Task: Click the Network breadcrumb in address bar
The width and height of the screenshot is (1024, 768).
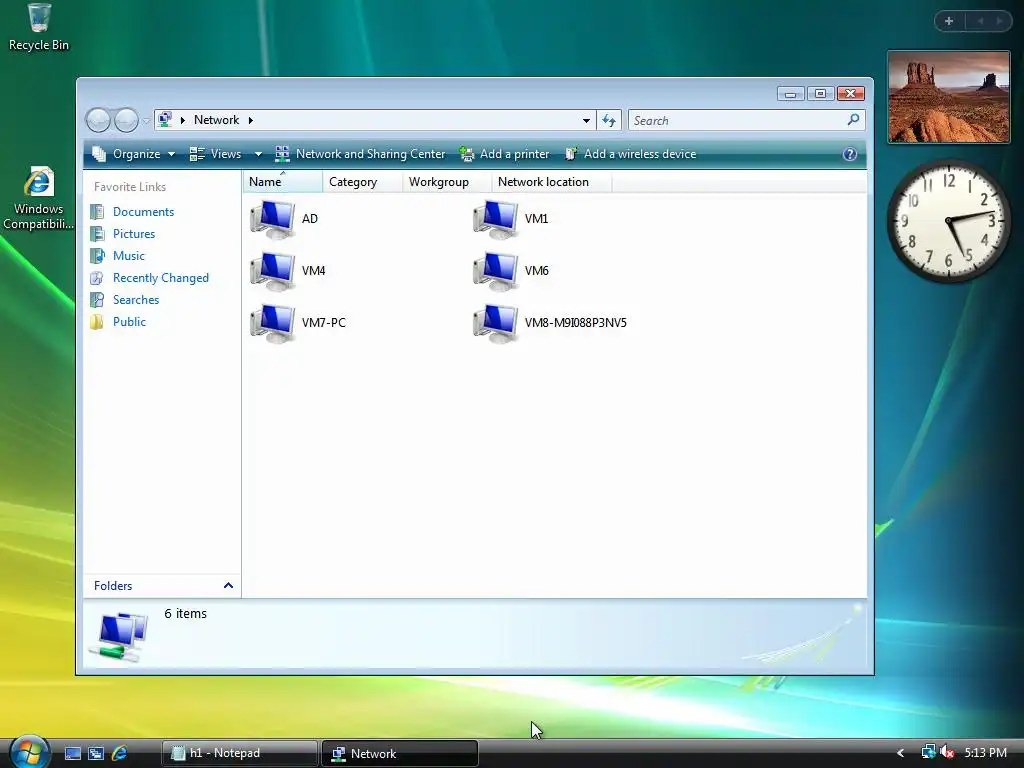Action: [x=216, y=120]
